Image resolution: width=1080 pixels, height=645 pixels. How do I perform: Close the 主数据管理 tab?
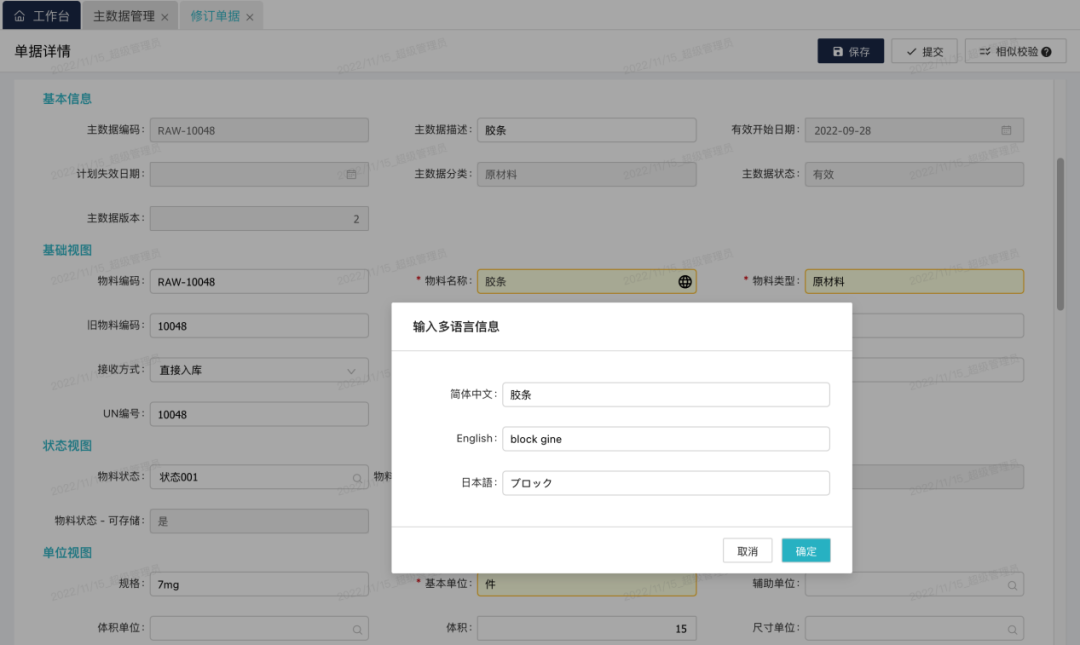click(164, 17)
